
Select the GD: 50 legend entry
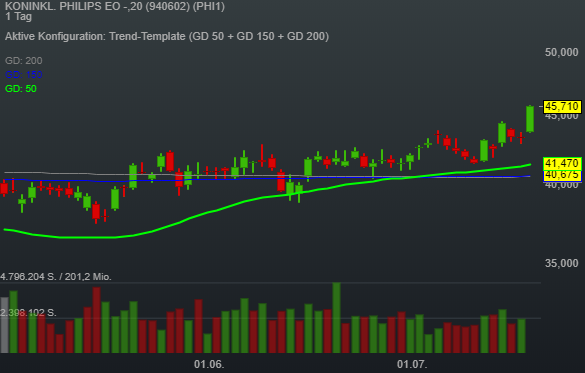tap(21, 89)
